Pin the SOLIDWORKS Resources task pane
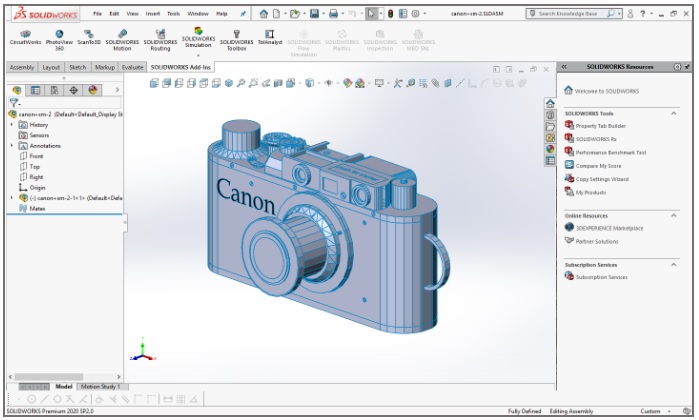 click(x=687, y=67)
